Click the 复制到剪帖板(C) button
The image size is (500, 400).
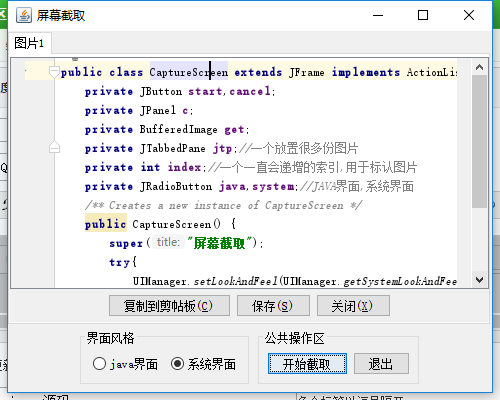[x=169, y=306]
